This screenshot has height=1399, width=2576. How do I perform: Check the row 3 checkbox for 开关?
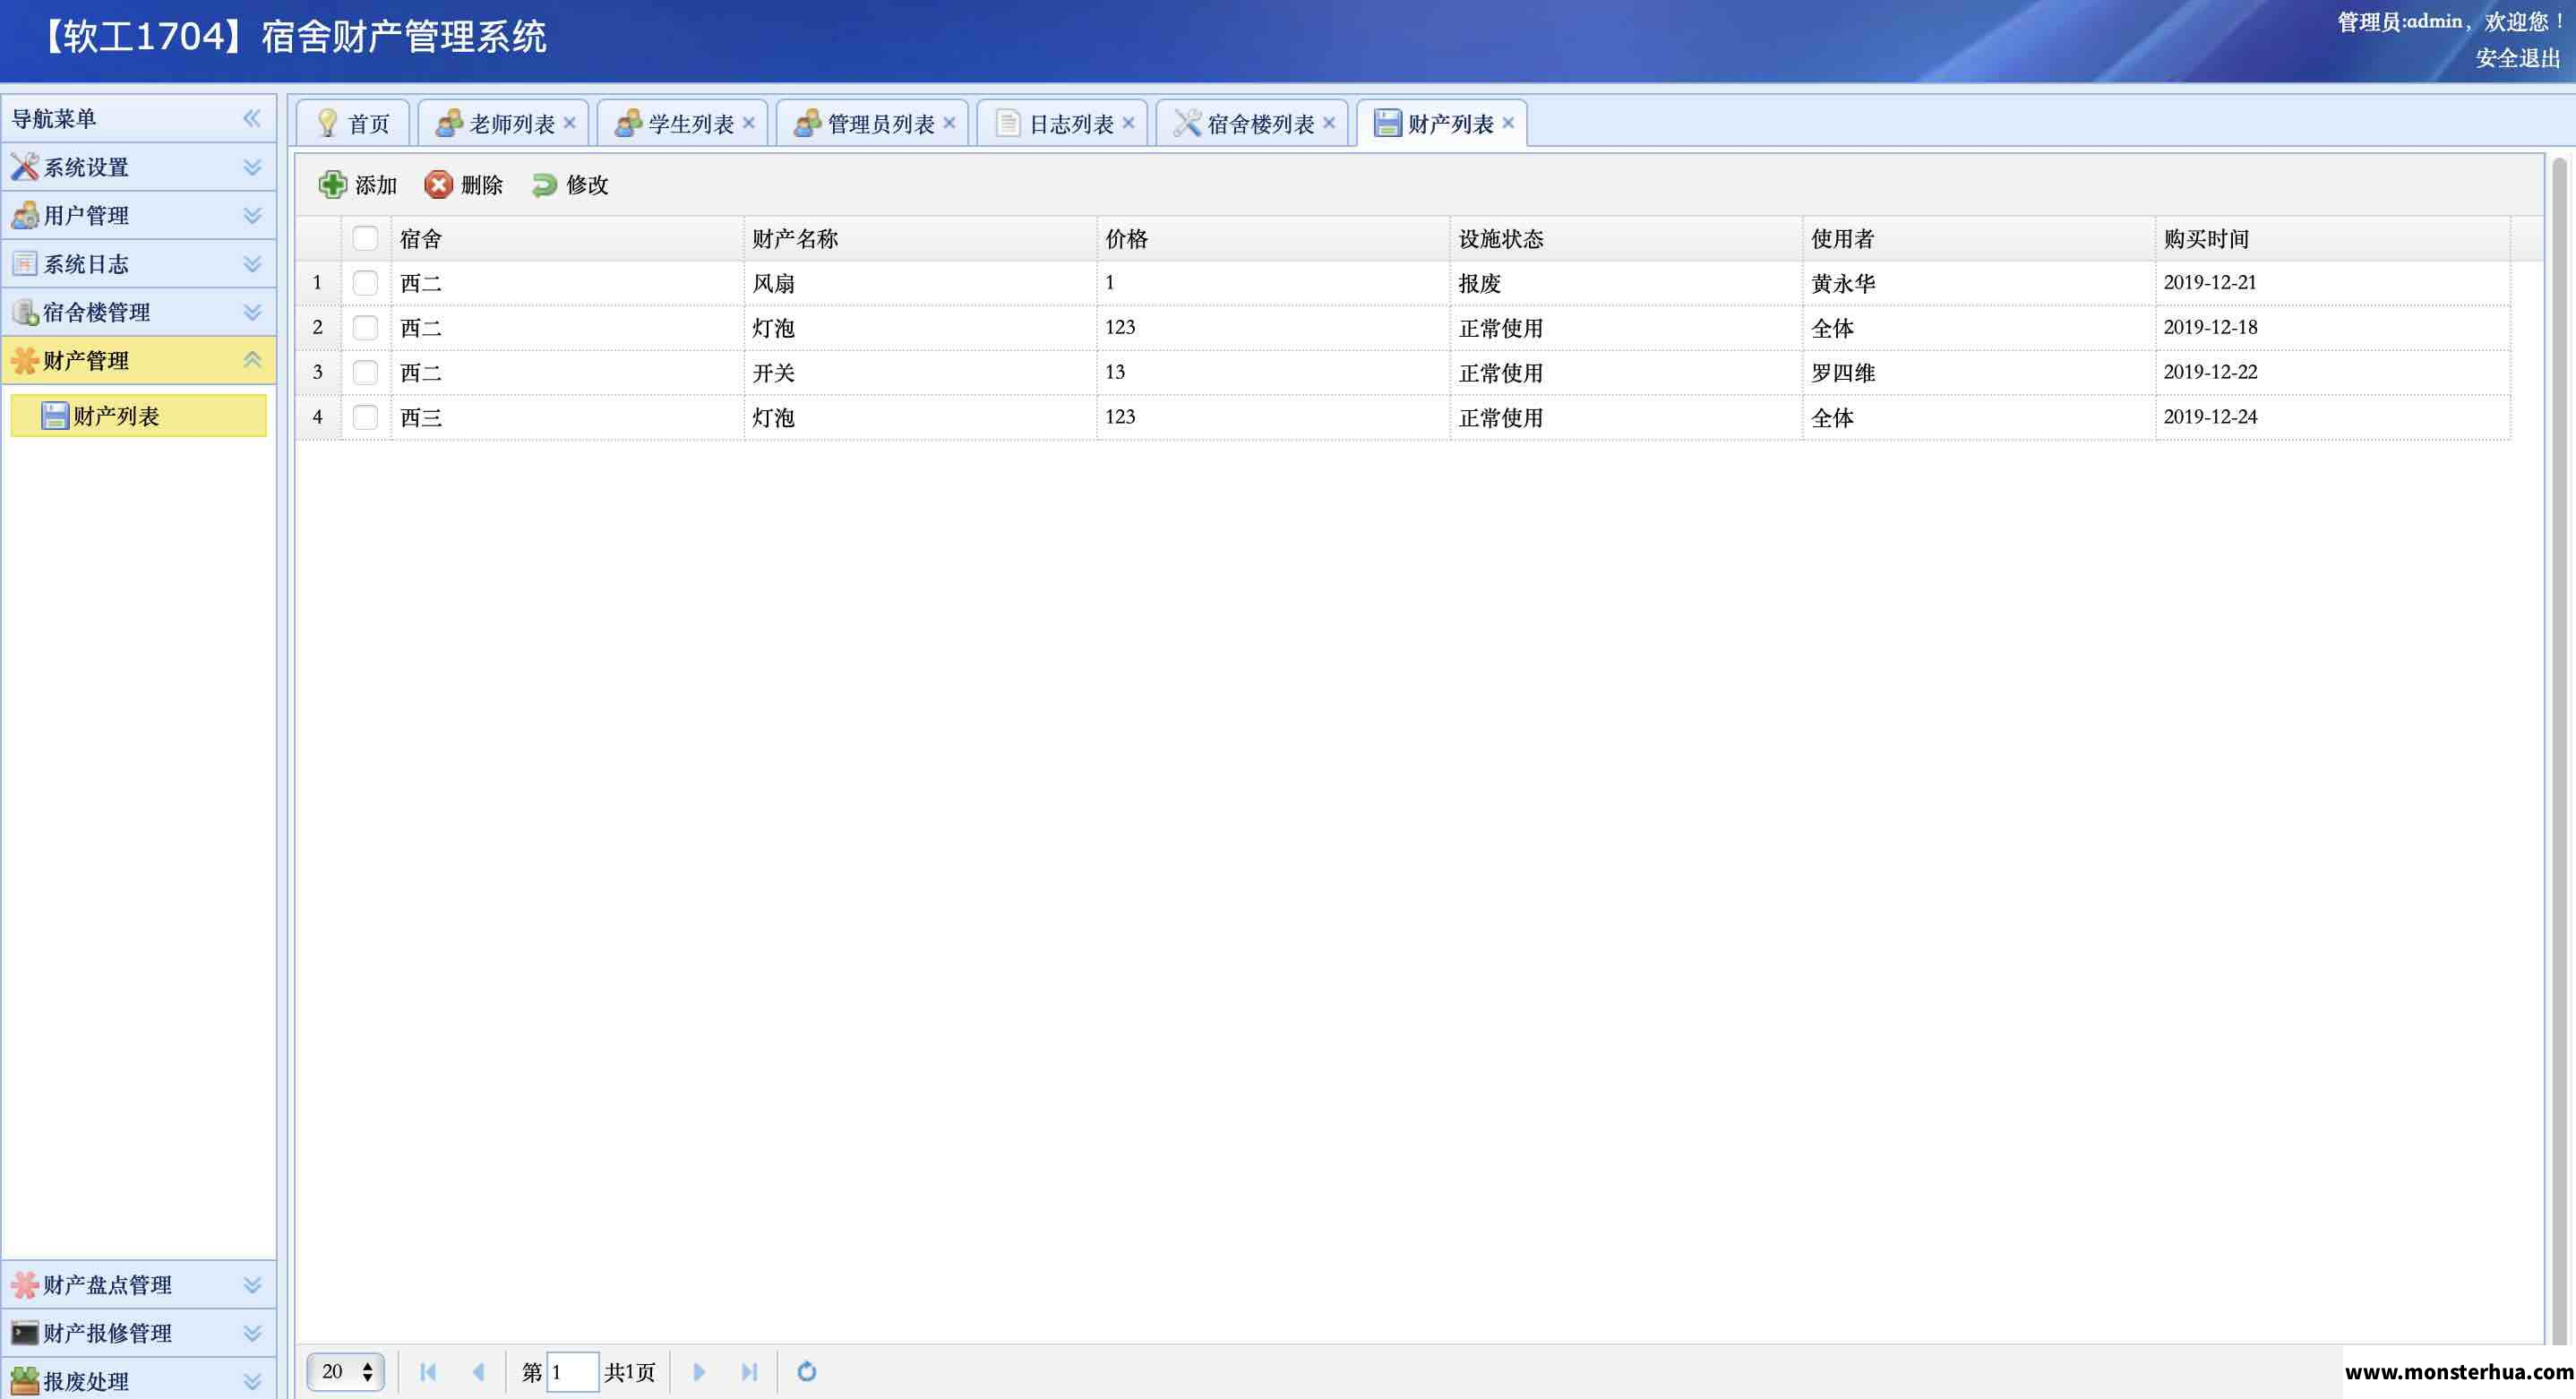point(365,372)
